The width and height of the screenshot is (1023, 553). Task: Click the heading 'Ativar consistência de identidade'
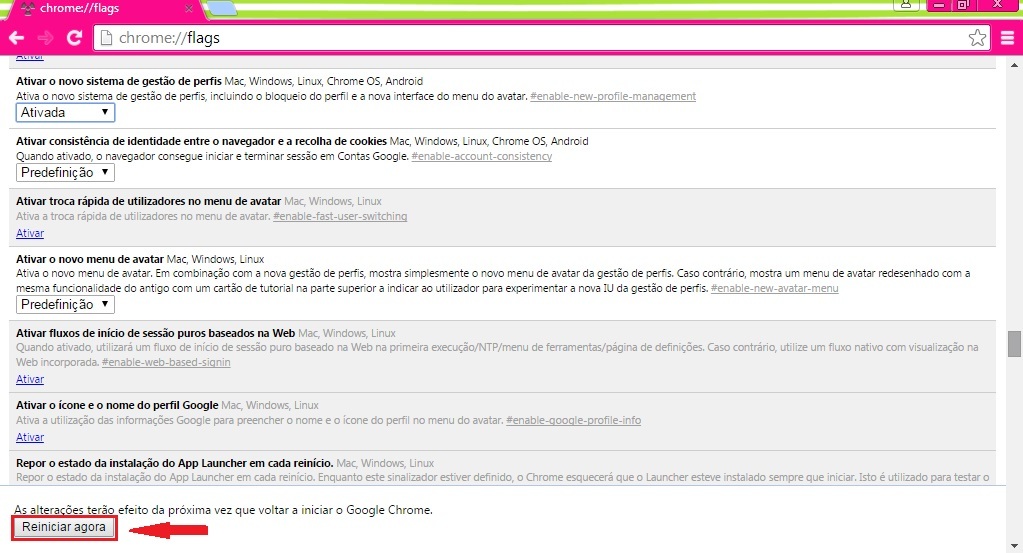click(x=202, y=141)
